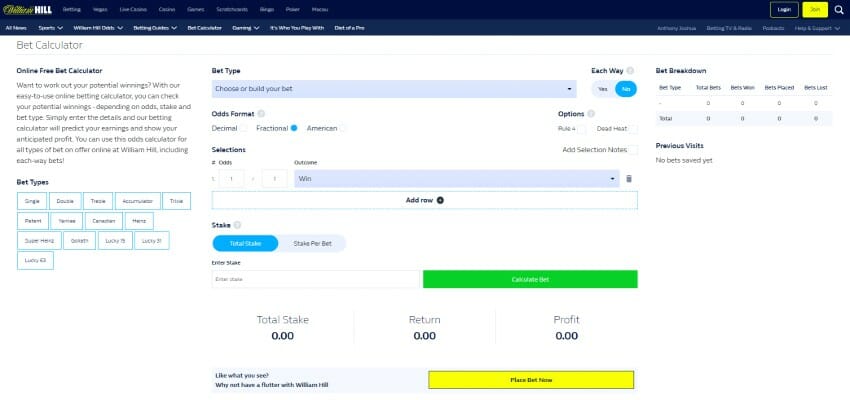
Task: Click the William Hill logo
Action: click(x=27, y=9)
